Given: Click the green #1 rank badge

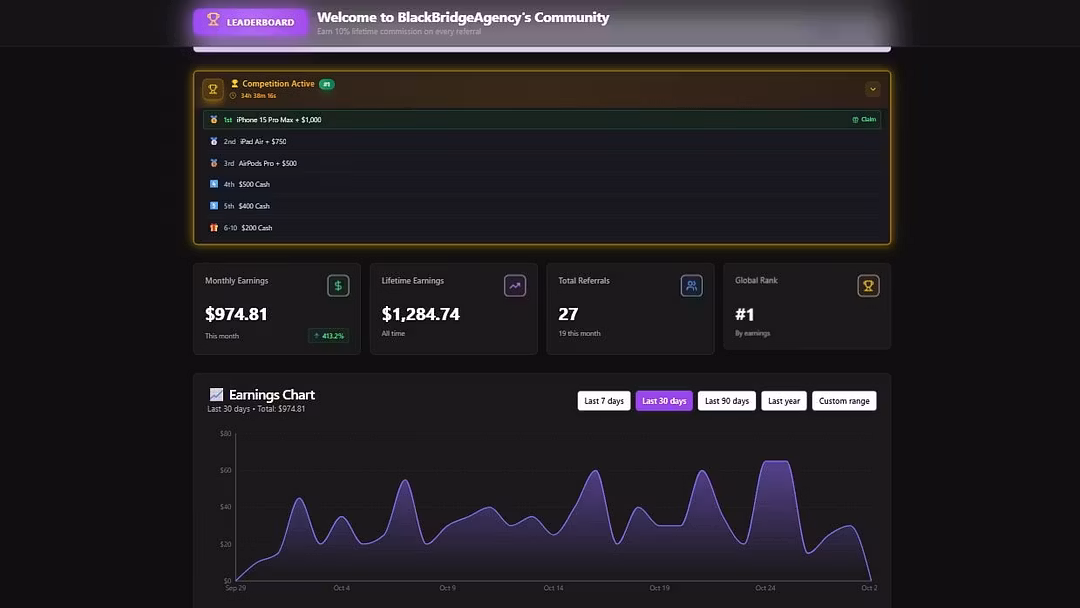Looking at the screenshot, I should (327, 84).
